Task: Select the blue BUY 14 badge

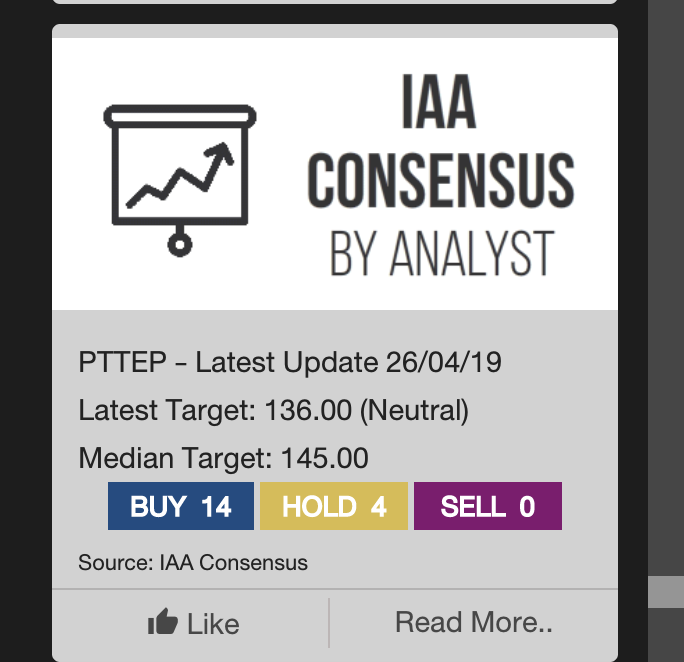Action: click(x=180, y=506)
